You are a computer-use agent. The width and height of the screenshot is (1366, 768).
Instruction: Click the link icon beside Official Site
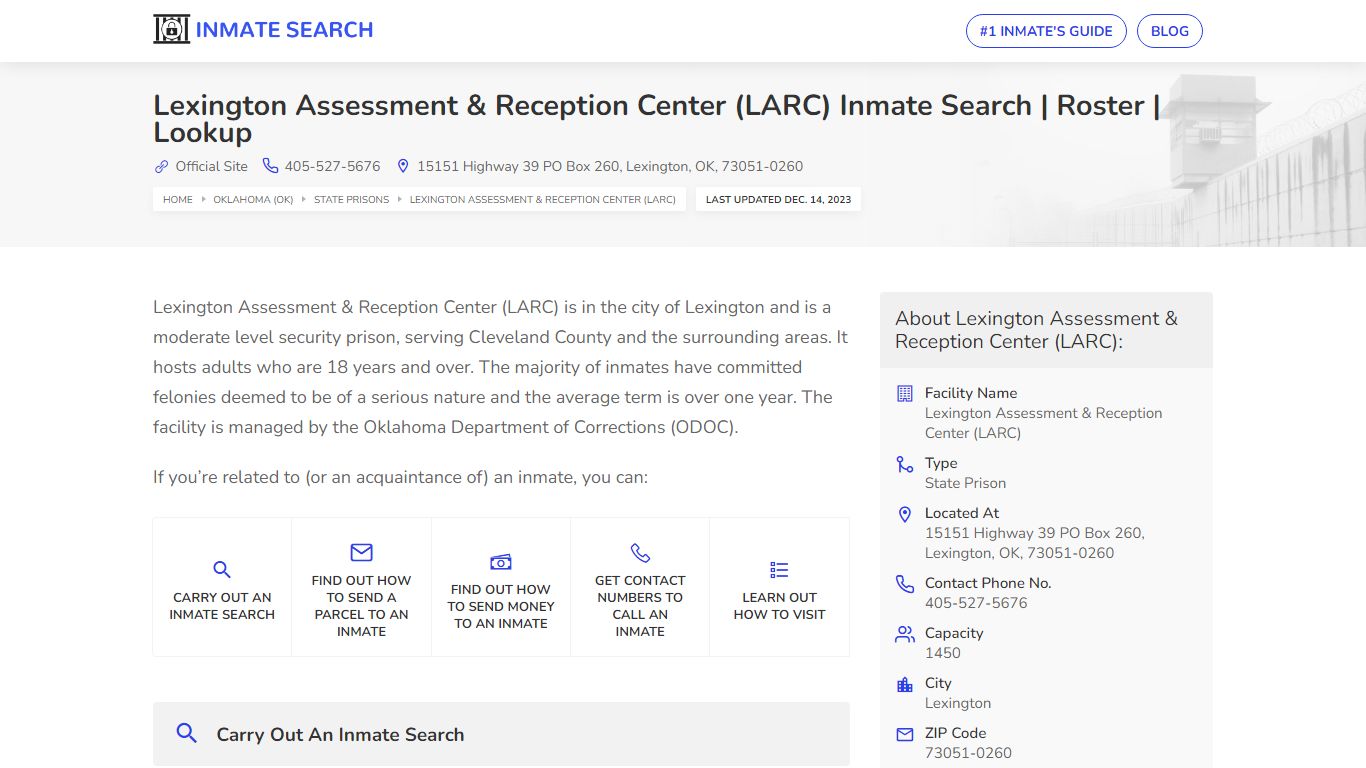(161, 166)
